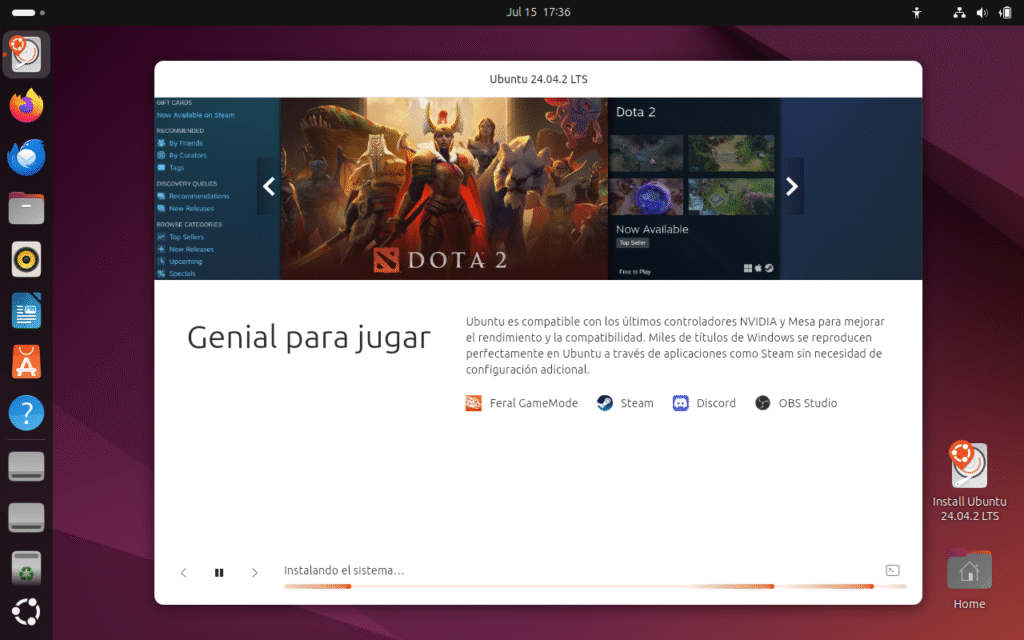Click the battery power icon in the top bar
The width and height of the screenshot is (1024, 640).
pyautogui.click(x=1005, y=12)
